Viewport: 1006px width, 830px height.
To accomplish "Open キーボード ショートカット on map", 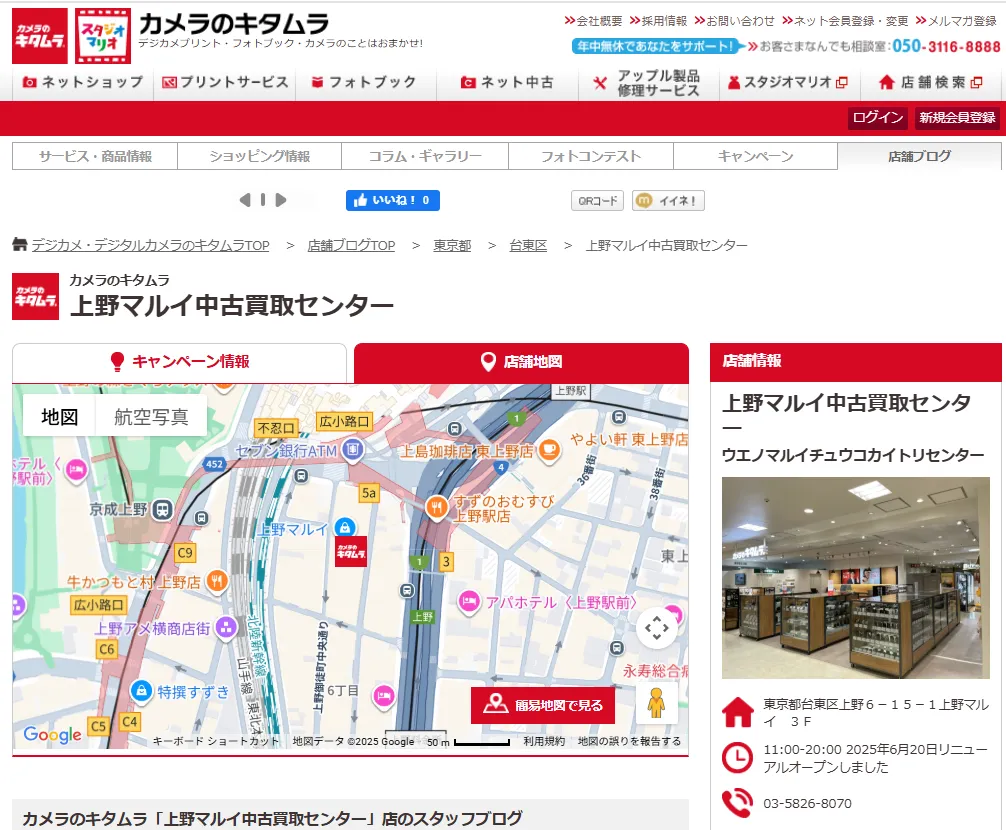I will 216,741.
